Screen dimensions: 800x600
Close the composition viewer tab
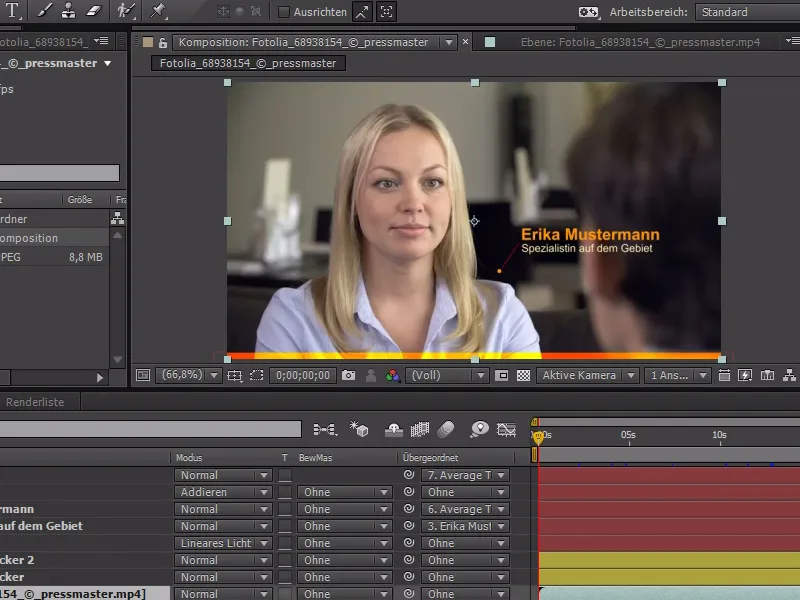click(x=465, y=42)
